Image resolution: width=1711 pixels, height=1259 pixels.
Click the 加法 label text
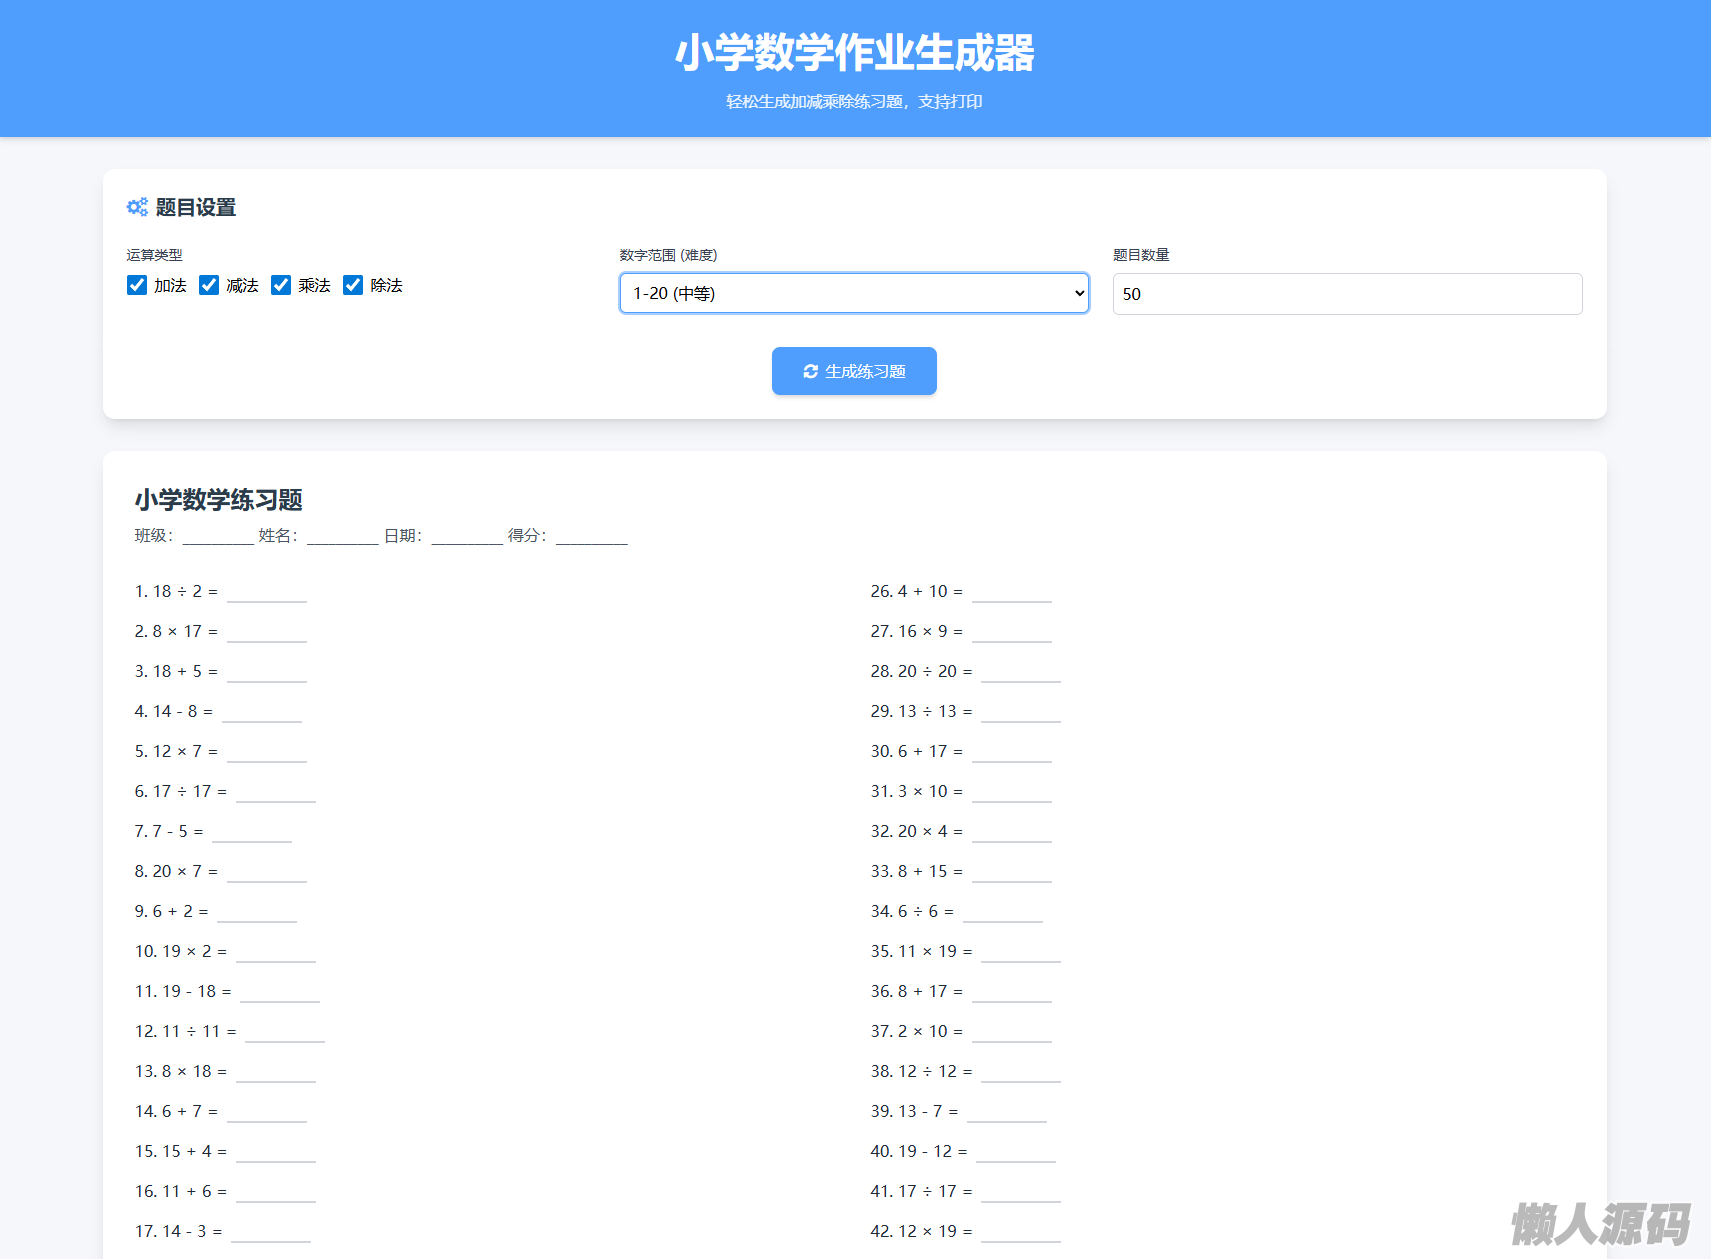point(170,286)
